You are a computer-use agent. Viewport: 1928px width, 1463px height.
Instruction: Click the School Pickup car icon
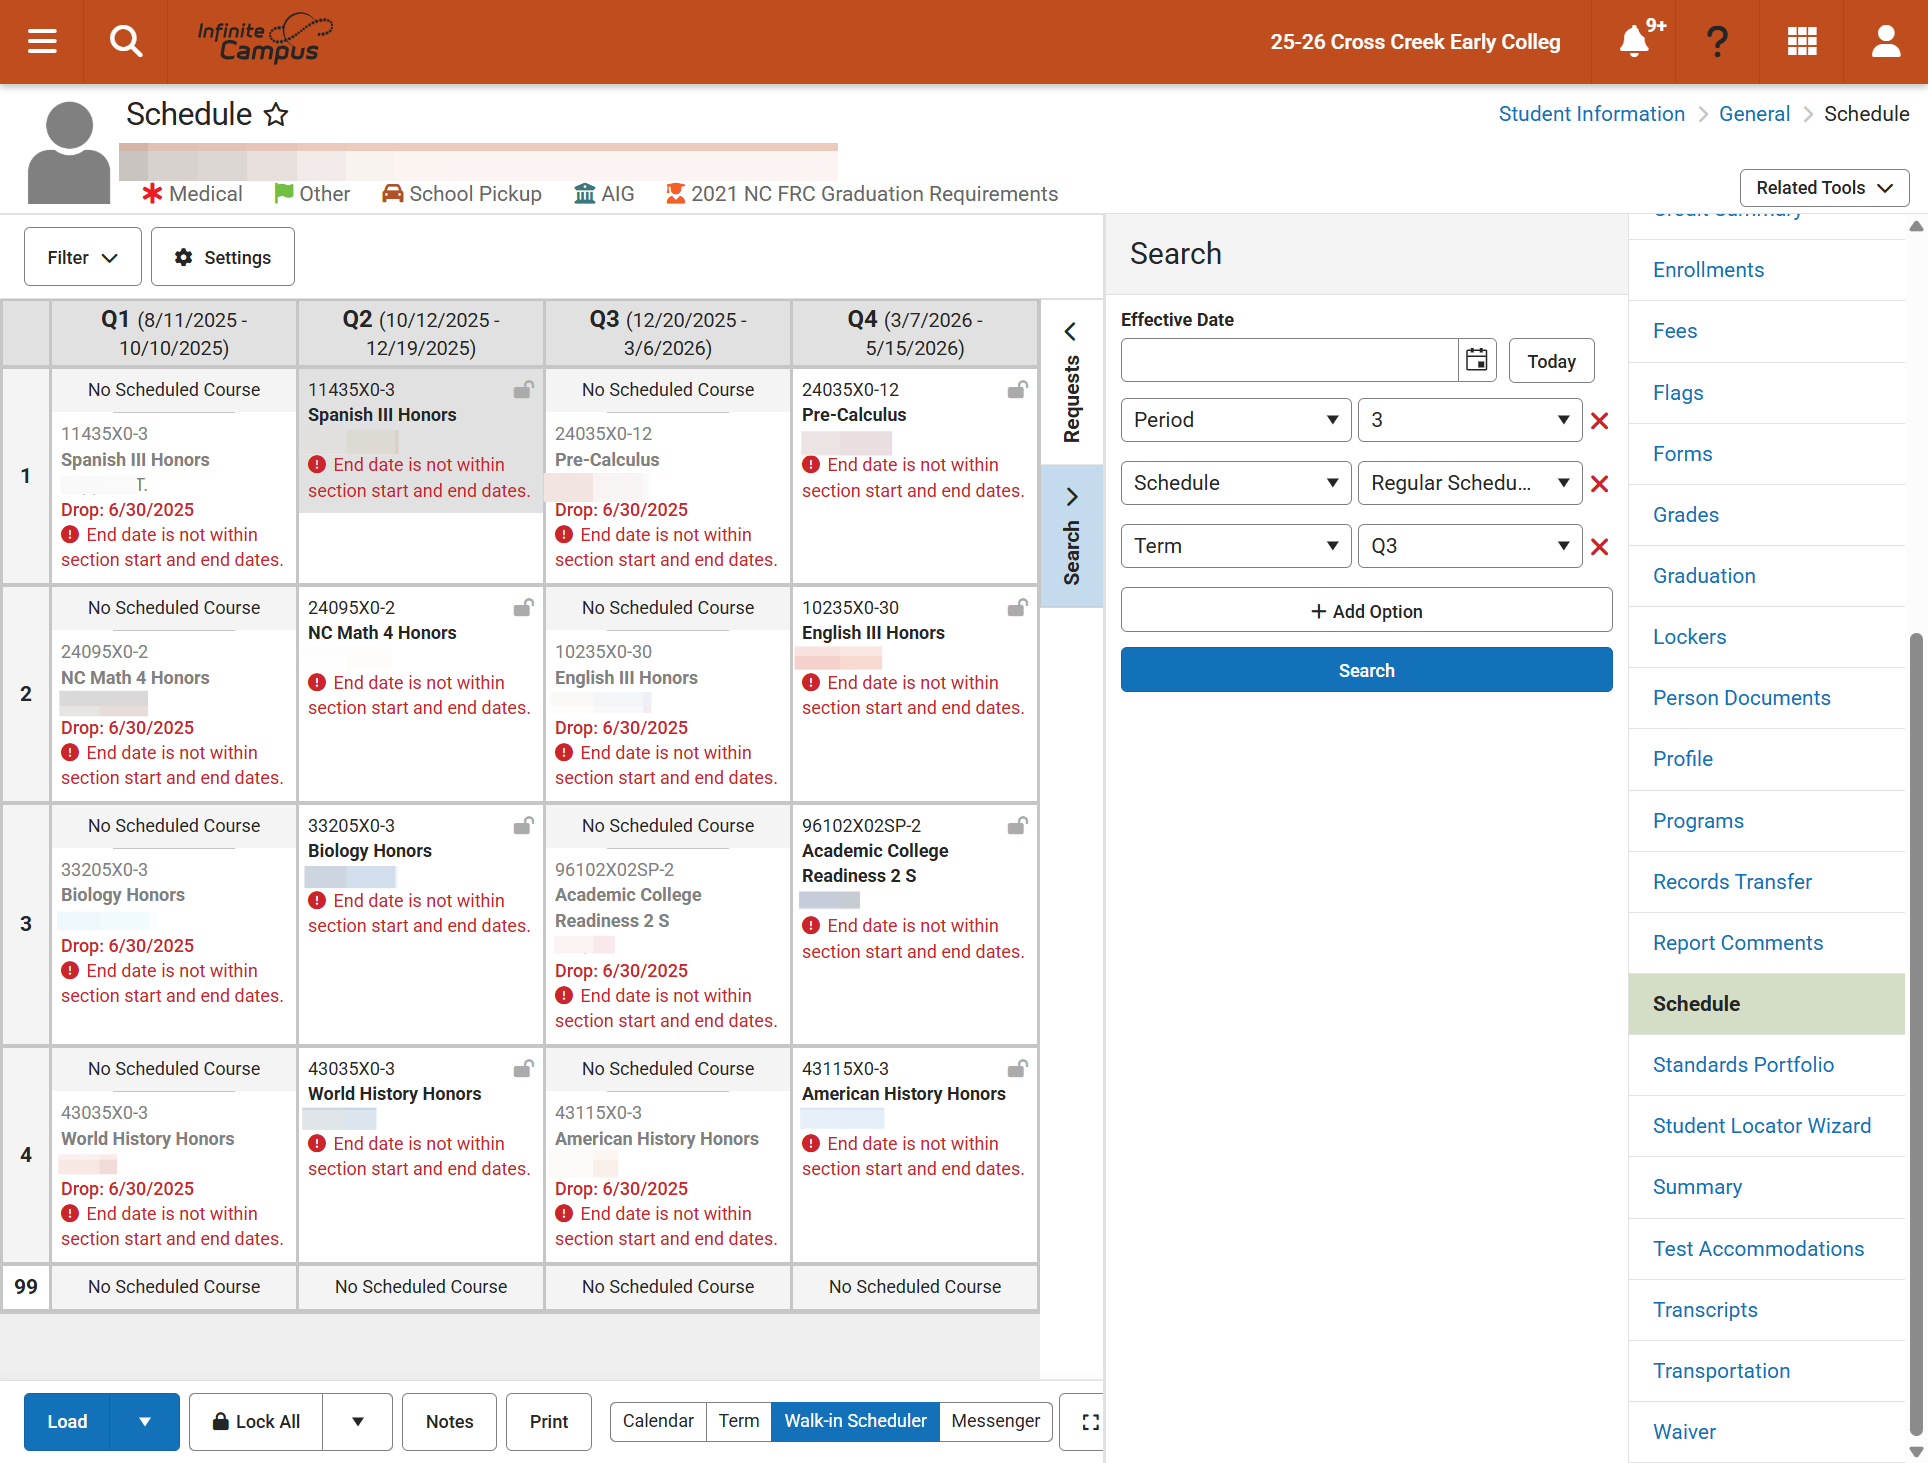(392, 194)
